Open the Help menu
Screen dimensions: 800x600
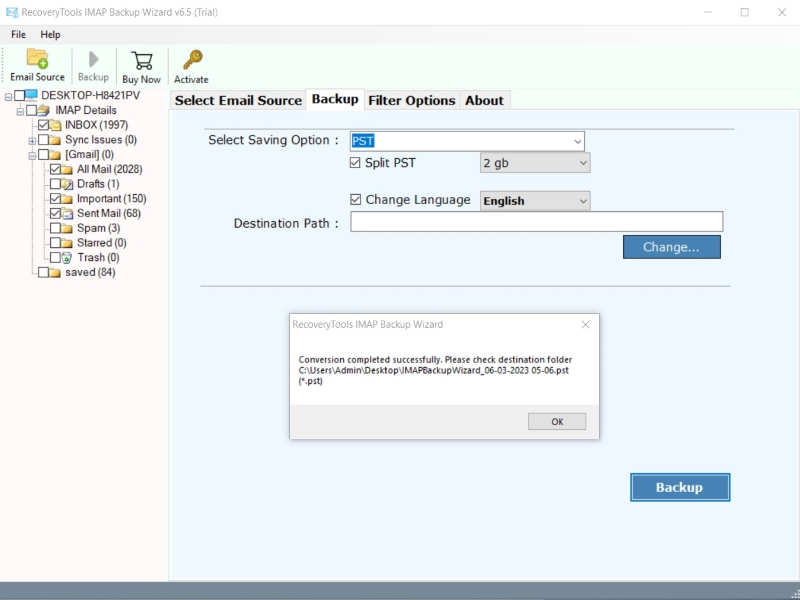click(51, 35)
